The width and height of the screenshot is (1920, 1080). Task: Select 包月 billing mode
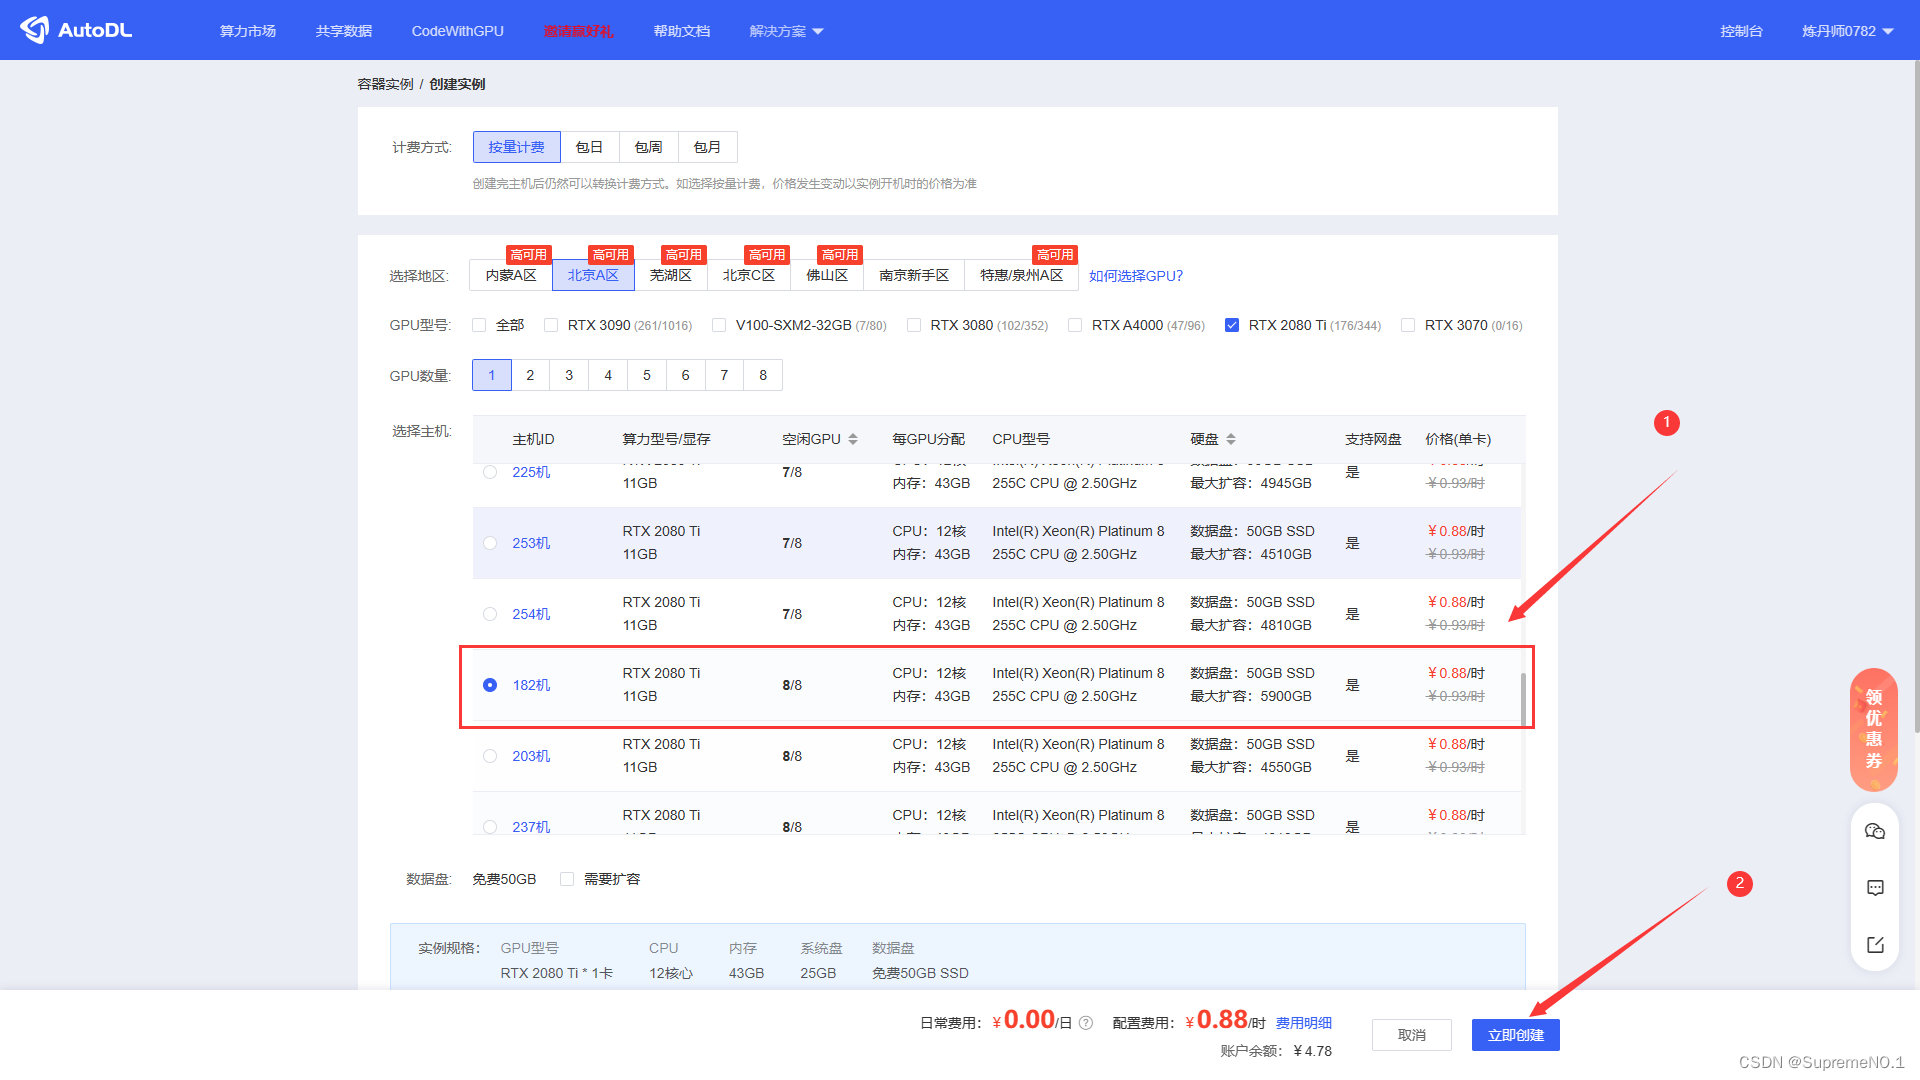coord(708,147)
